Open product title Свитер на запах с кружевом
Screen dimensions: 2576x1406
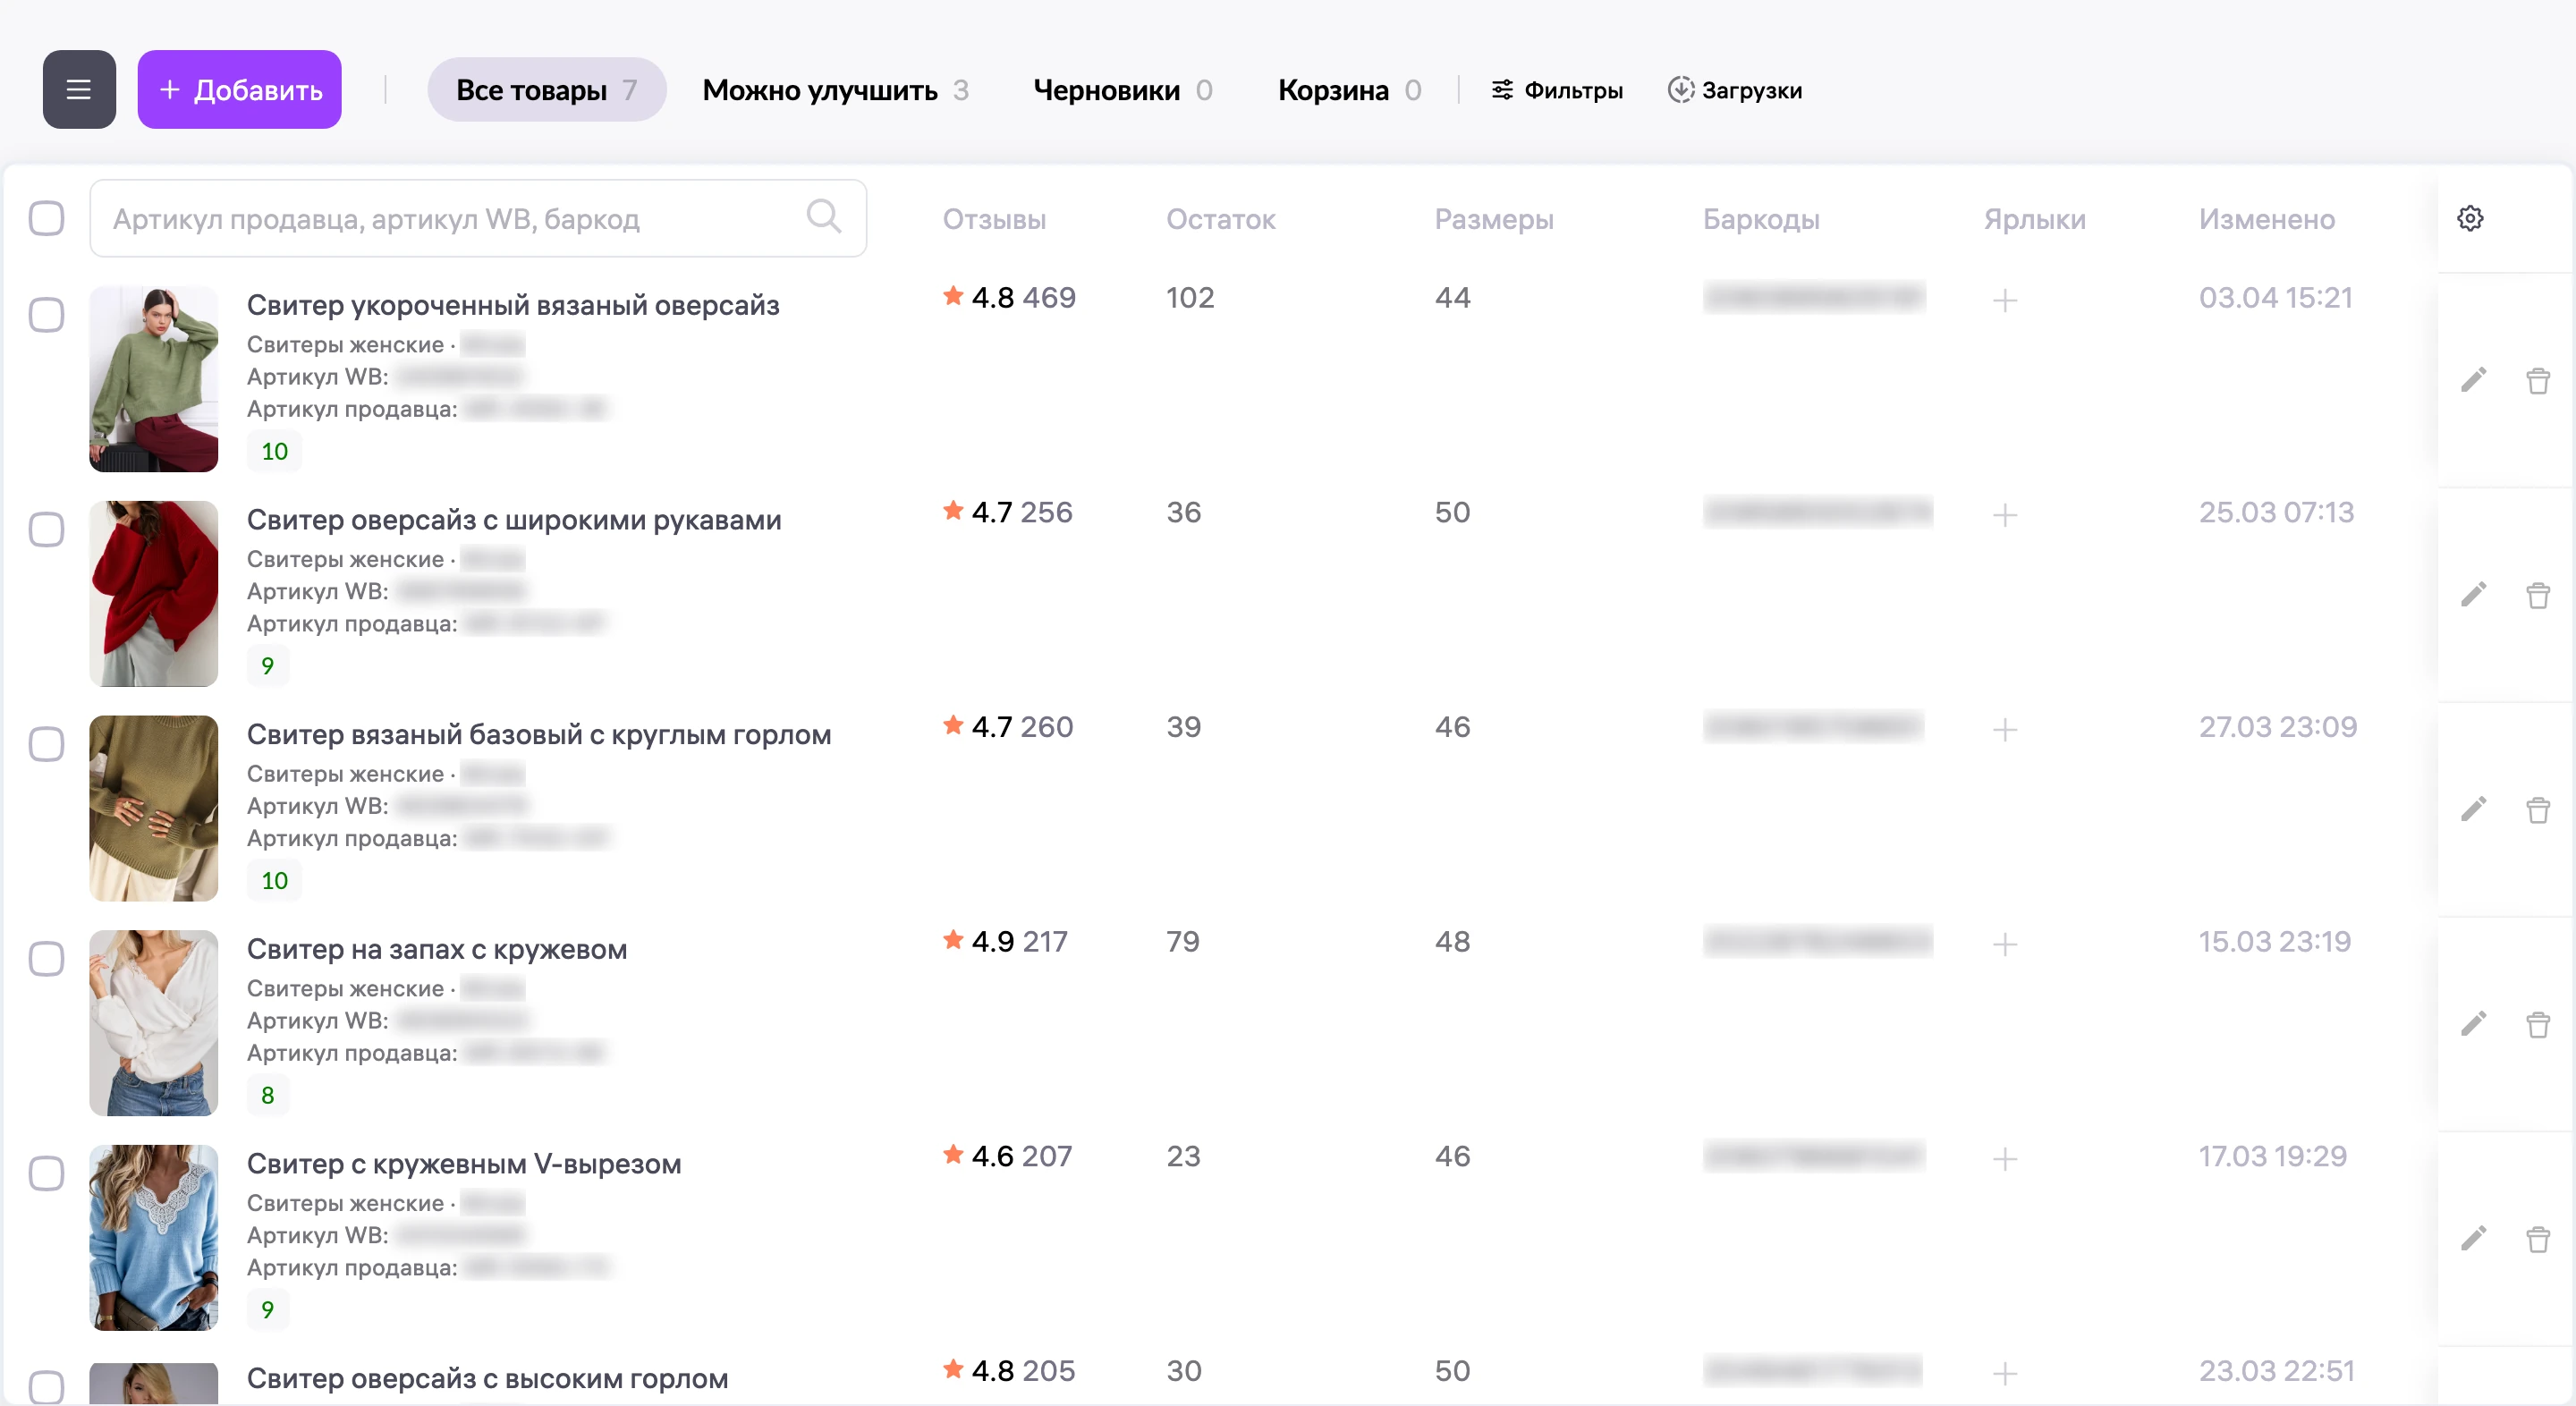(x=437, y=949)
